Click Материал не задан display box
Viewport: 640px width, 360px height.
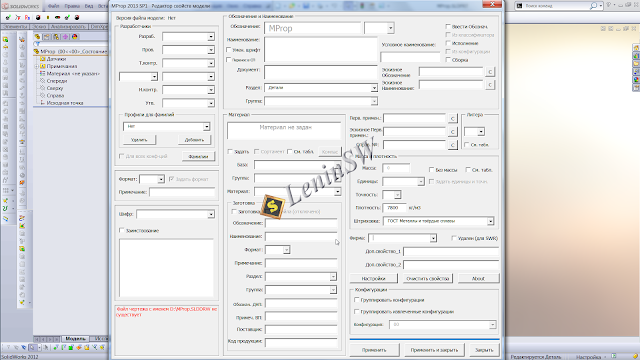tap(284, 131)
